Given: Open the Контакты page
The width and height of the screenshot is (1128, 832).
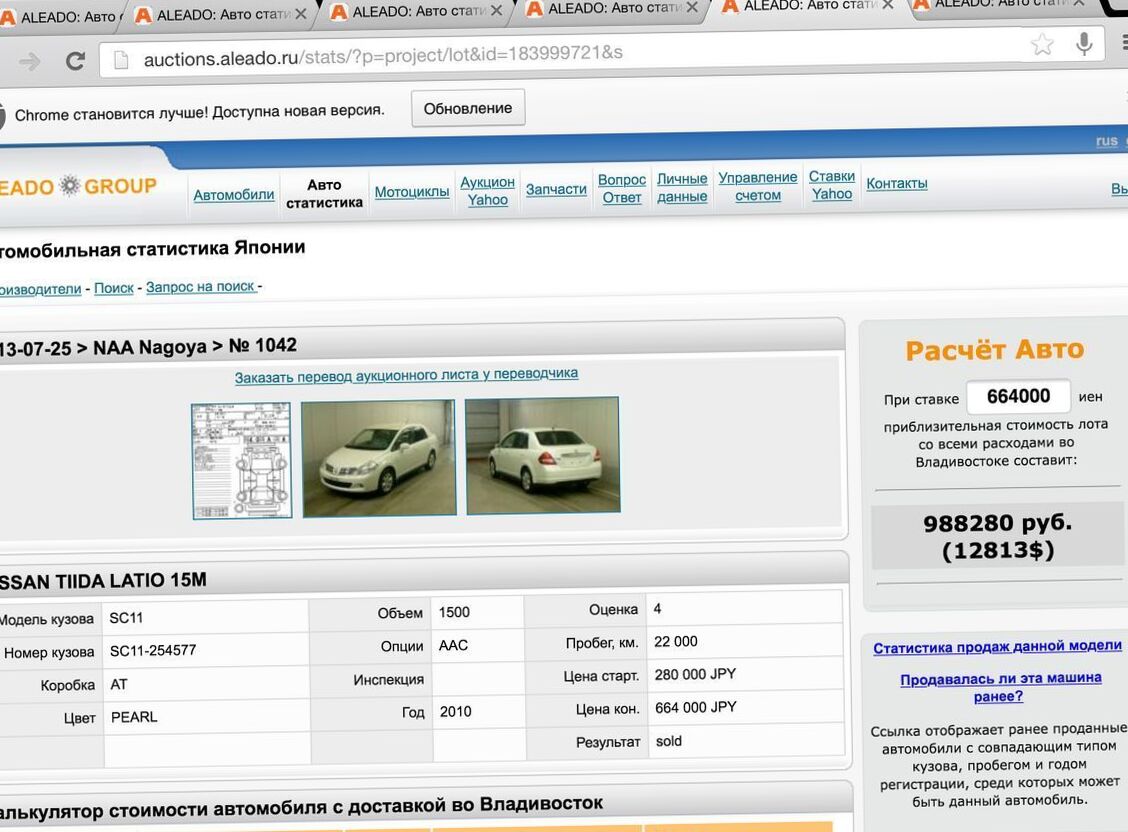Looking at the screenshot, I should tap(896, 183).
